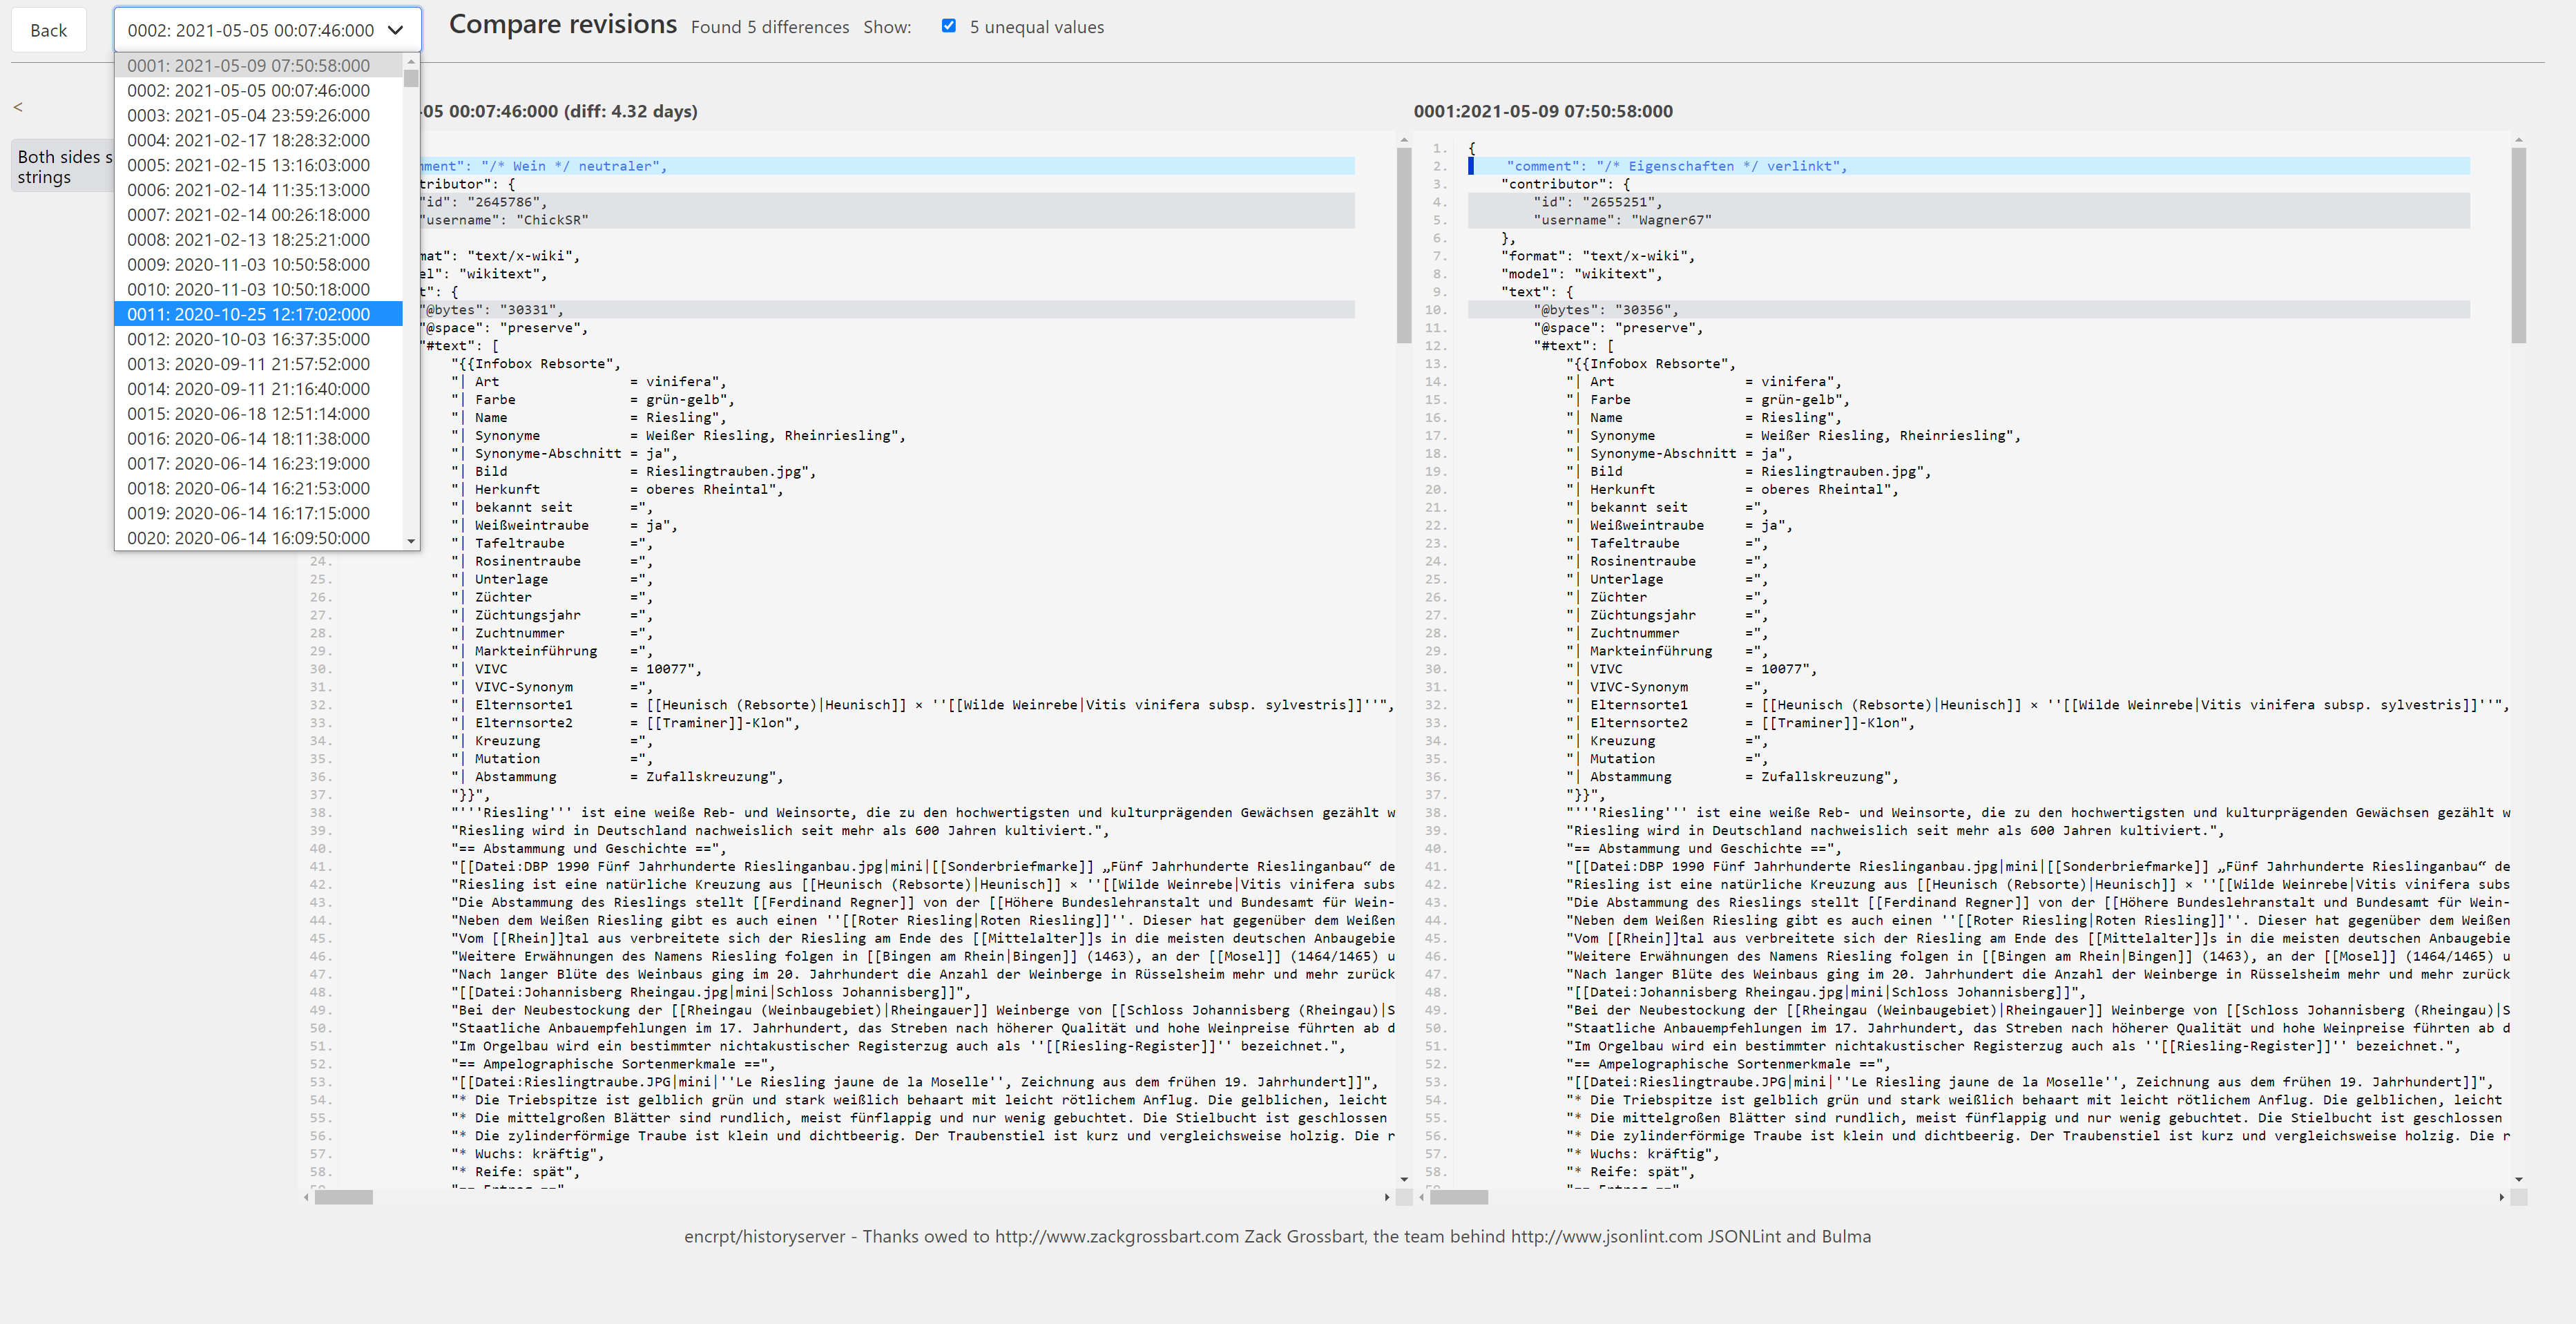Pick revision 0014: 2020-09-11 21:16:40:000

258,389
